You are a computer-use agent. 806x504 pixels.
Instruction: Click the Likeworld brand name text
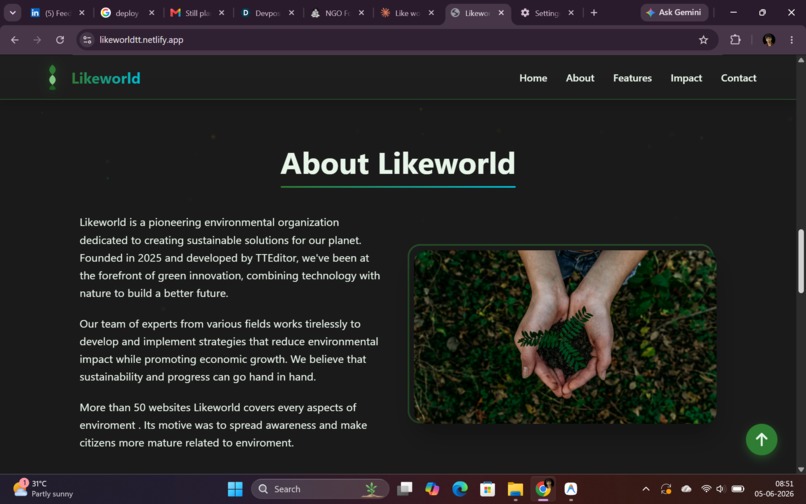click(x=106, y=78)
